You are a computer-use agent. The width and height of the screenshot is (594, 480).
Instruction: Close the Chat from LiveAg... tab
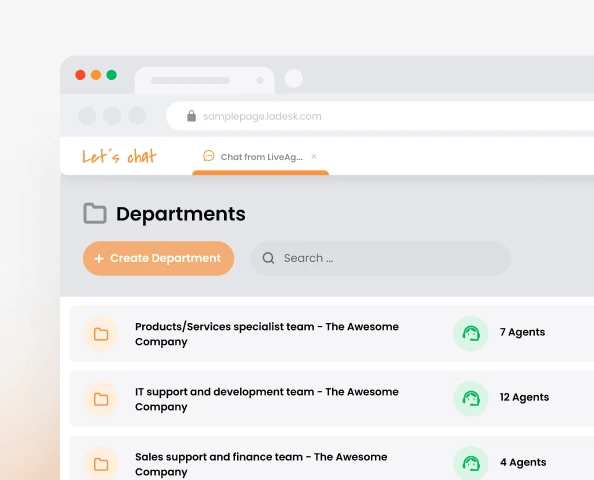coord(314,156)
